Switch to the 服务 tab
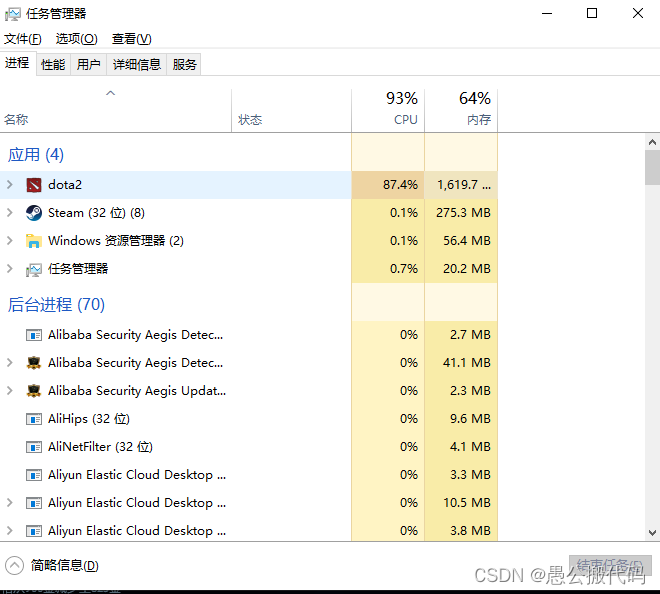Viewport: 660px width, 594px height. 184,64
